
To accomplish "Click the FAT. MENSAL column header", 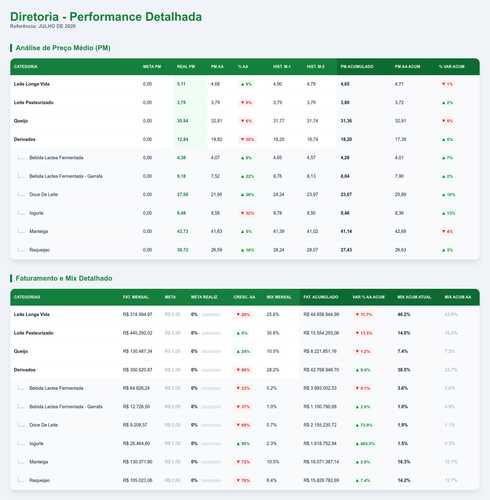I will point(136,297).
